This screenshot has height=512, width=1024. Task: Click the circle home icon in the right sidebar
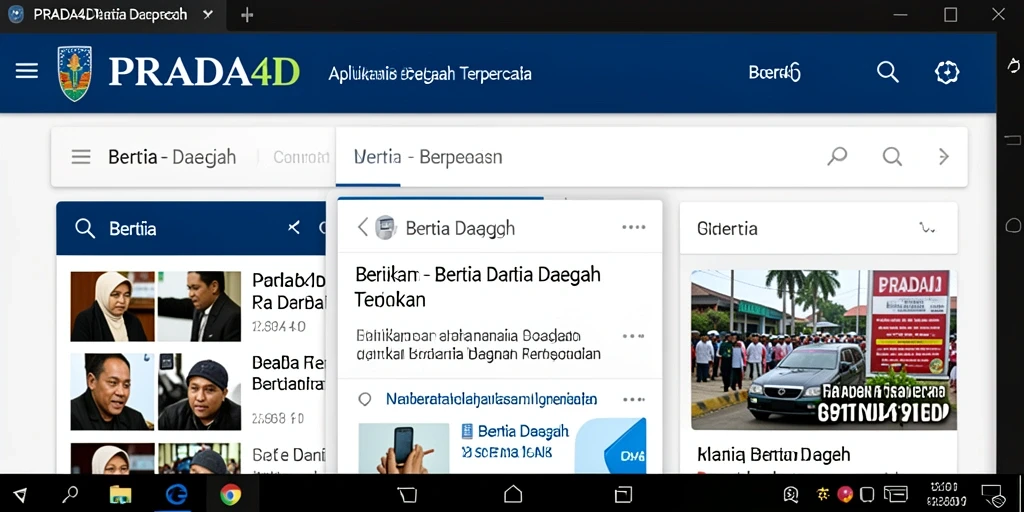coord(1013,226)
